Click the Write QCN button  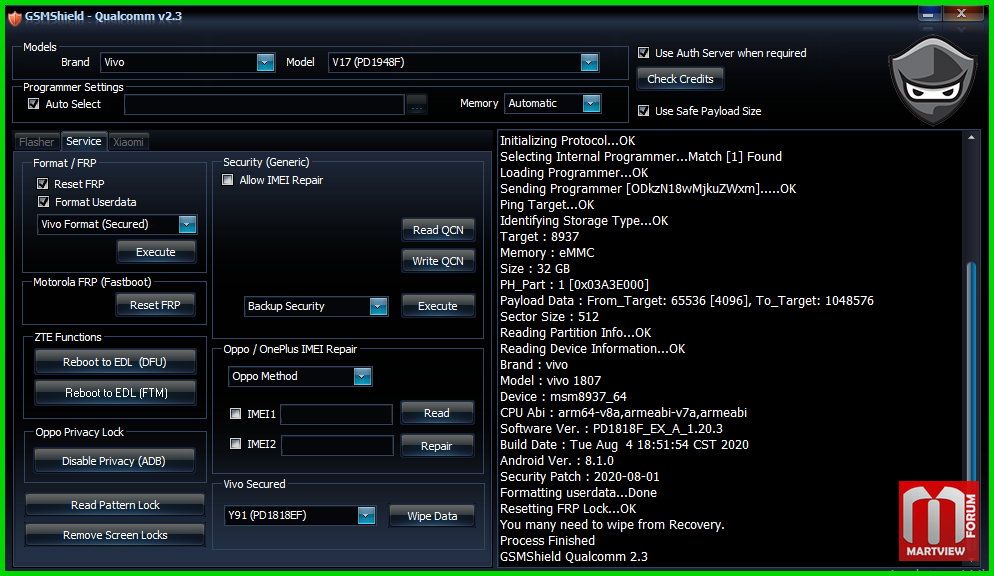coord(438,260)
